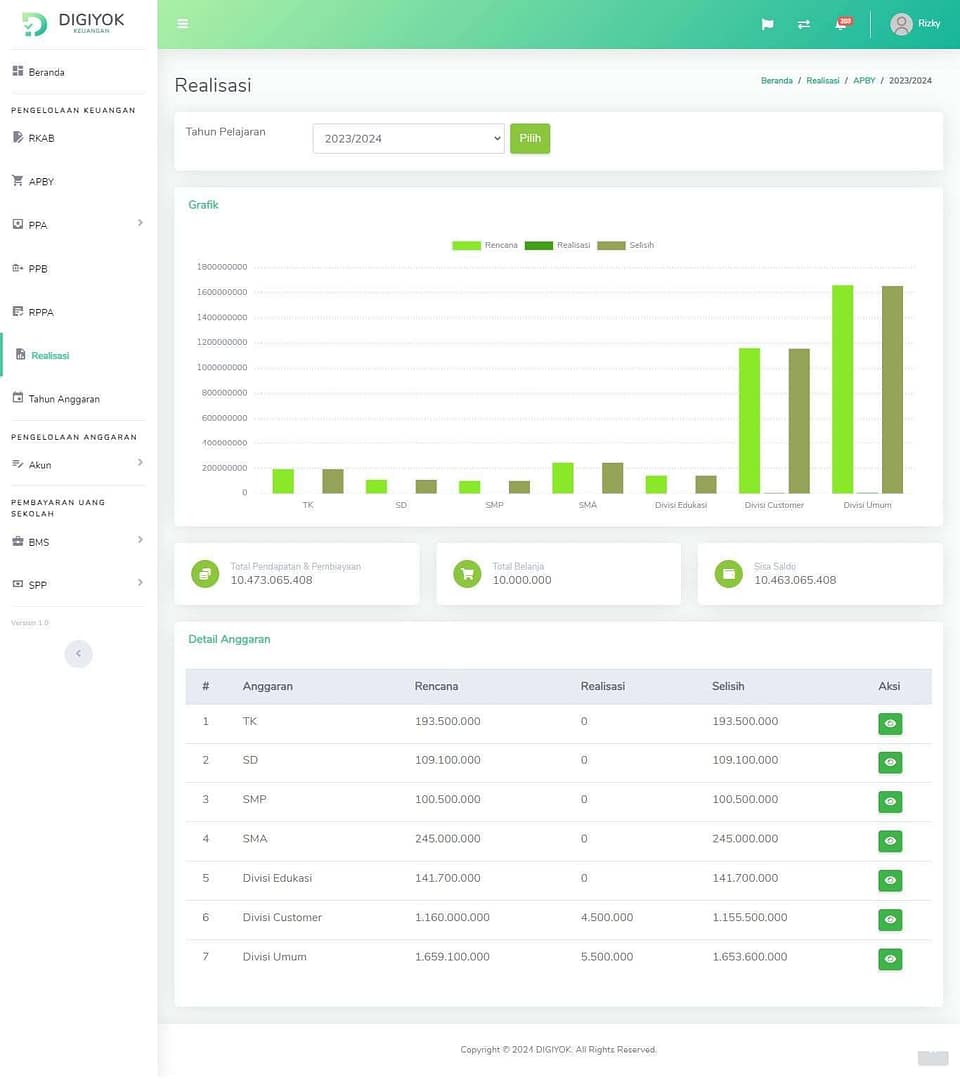Click eye button for Divisi Customer row

[x=889, y=920]
